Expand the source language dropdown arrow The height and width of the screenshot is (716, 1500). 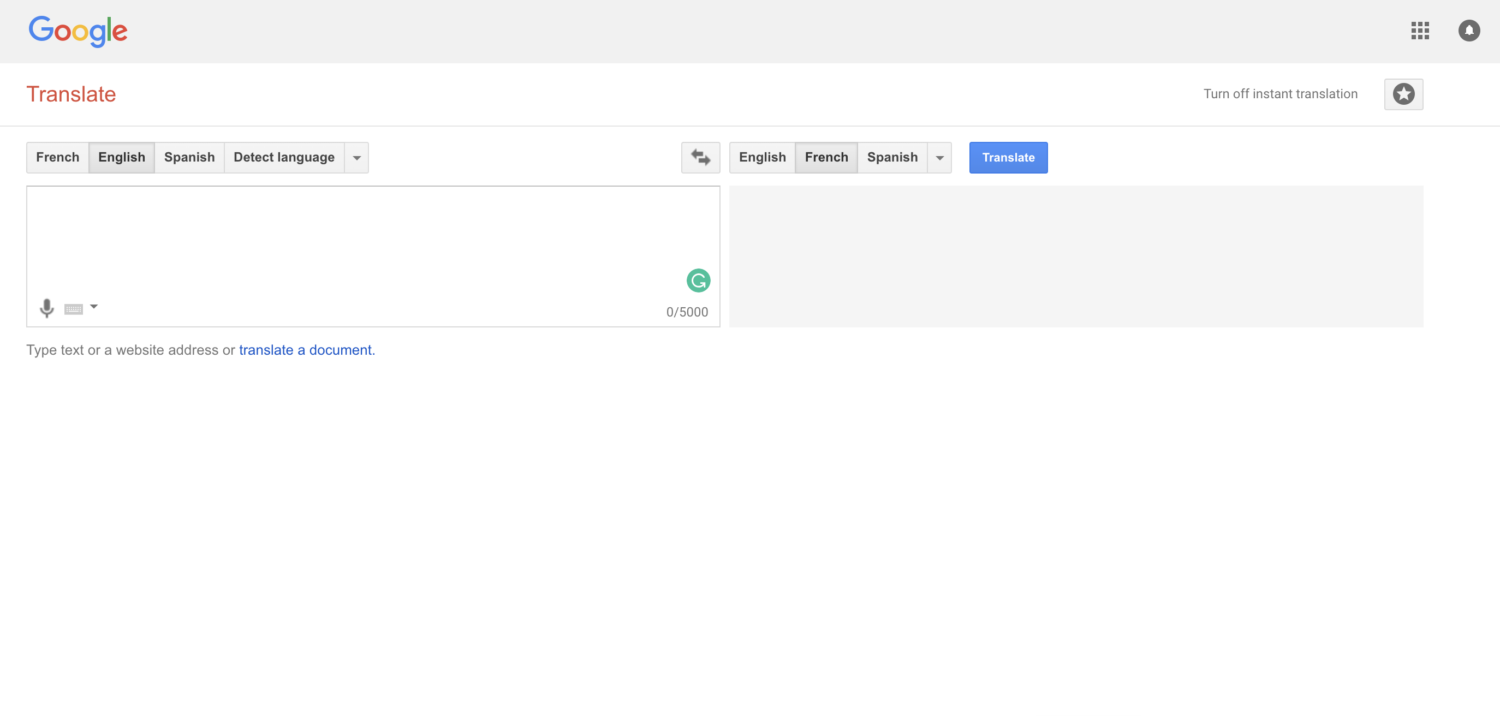click(x=357, y=158)
